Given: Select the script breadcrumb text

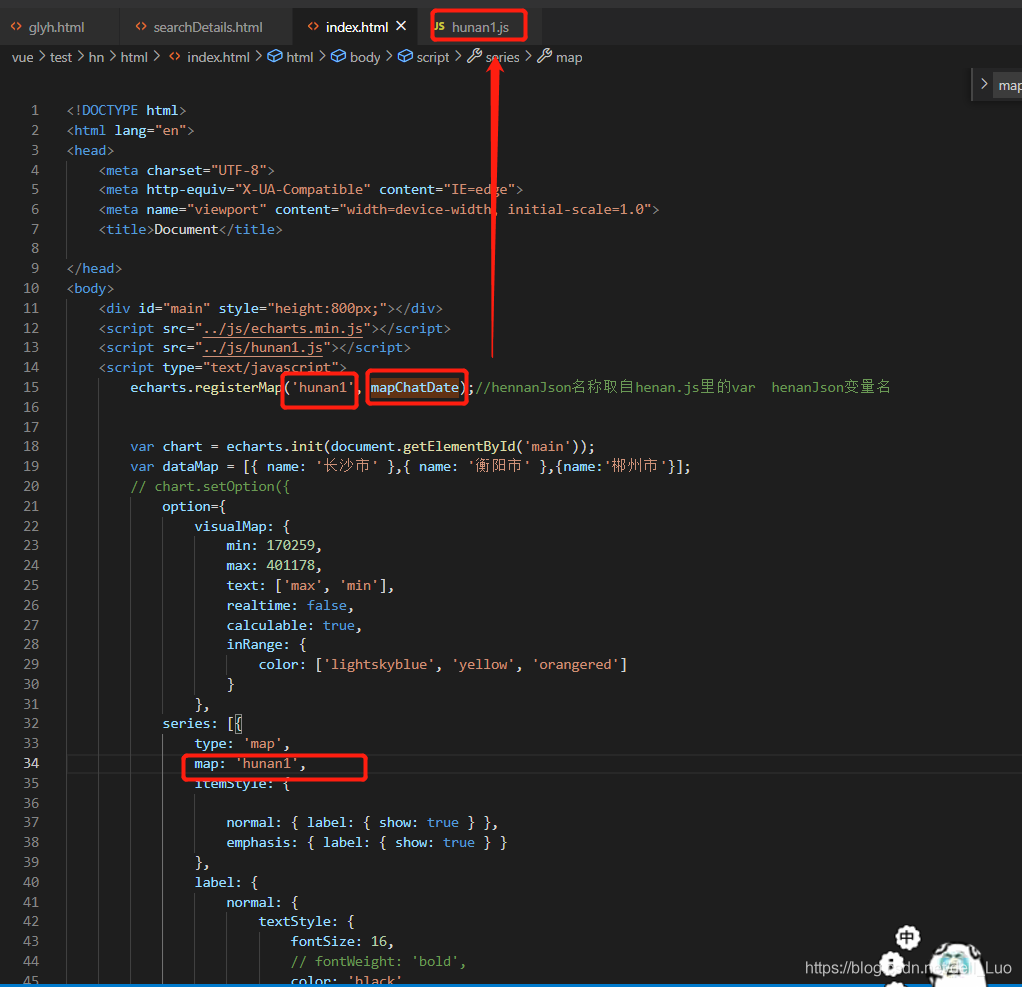Looking at the screenshot, I should click(x=433, y=57).
